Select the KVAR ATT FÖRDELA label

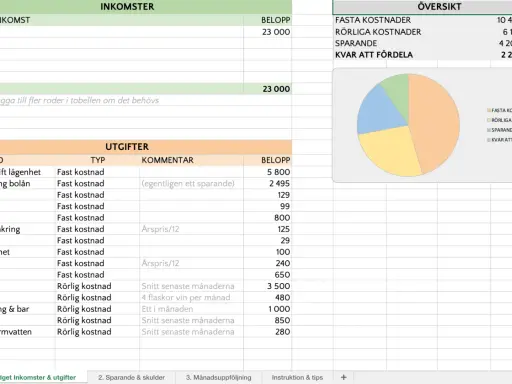pyautogui.click(x=374, y=55)
